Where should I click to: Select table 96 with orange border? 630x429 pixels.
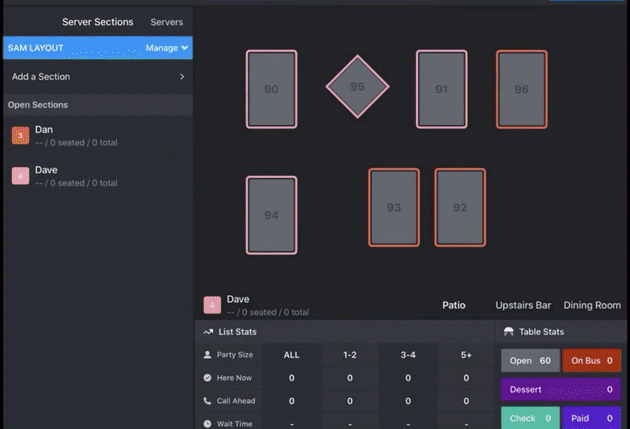522,89
